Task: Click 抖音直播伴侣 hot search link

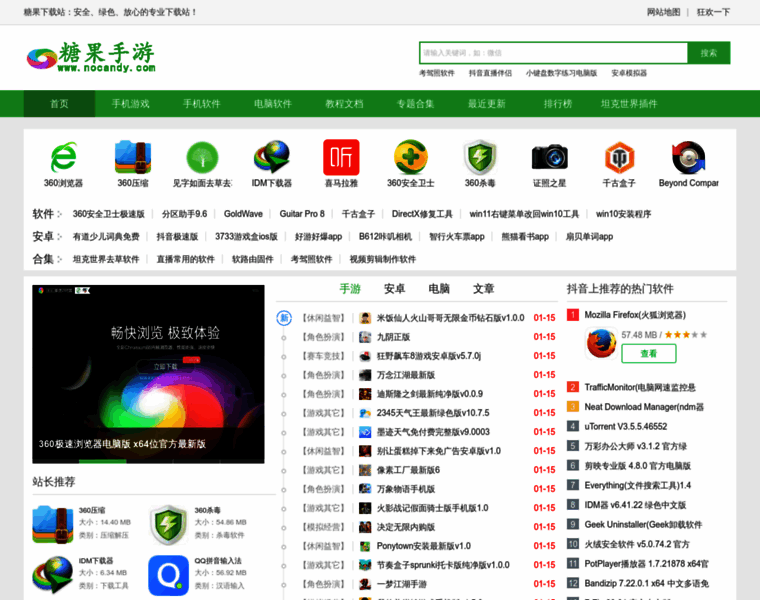Action: (490, 73)
